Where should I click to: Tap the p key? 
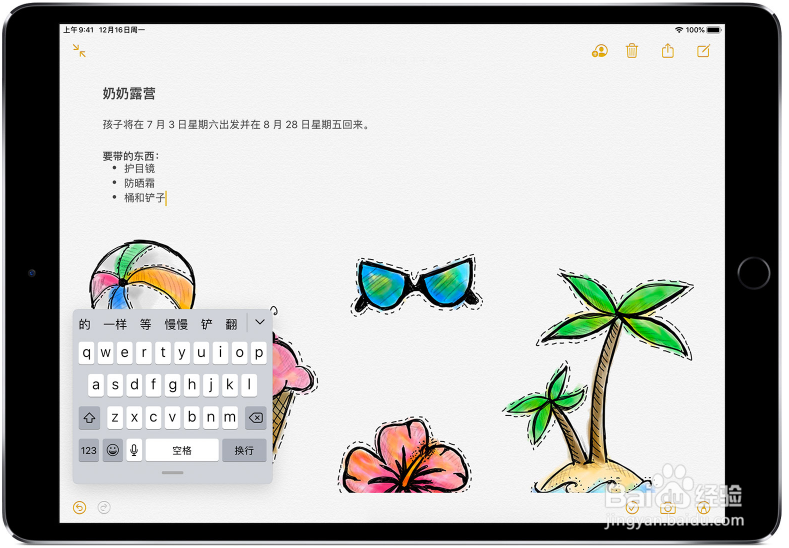(x=259, y=353)
